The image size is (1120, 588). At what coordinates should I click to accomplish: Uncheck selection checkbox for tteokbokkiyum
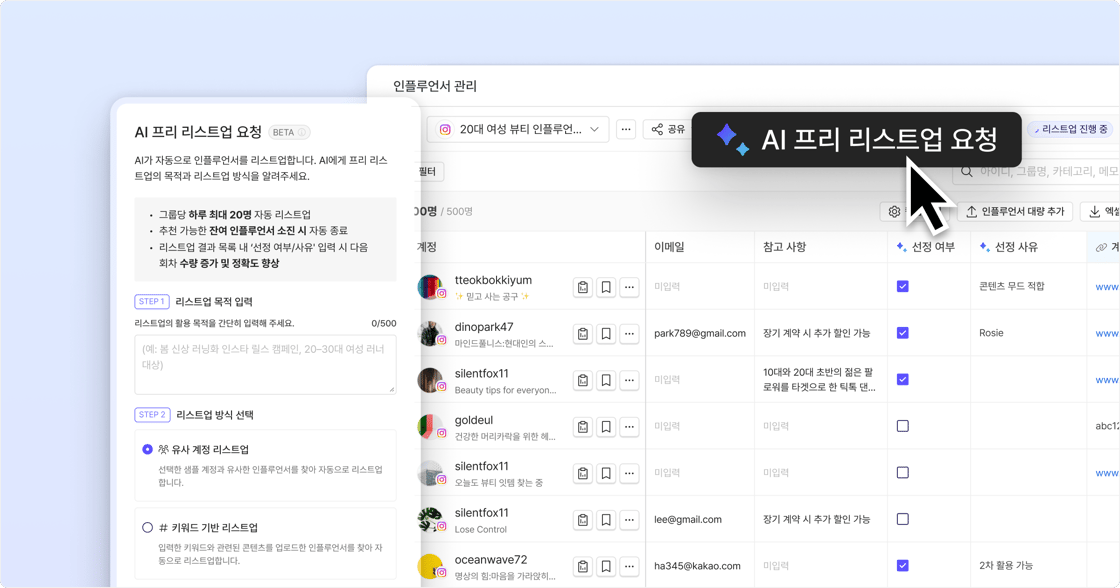pos(902,286)
